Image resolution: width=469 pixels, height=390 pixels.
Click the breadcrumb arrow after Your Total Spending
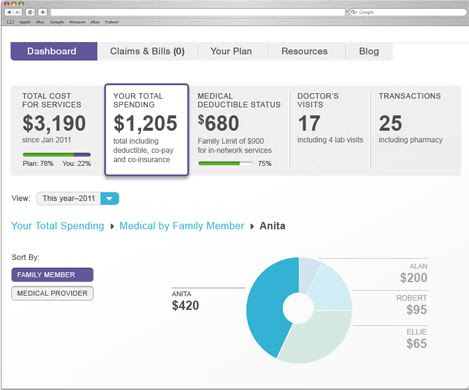pyautogui.click(x=112, y=226)
